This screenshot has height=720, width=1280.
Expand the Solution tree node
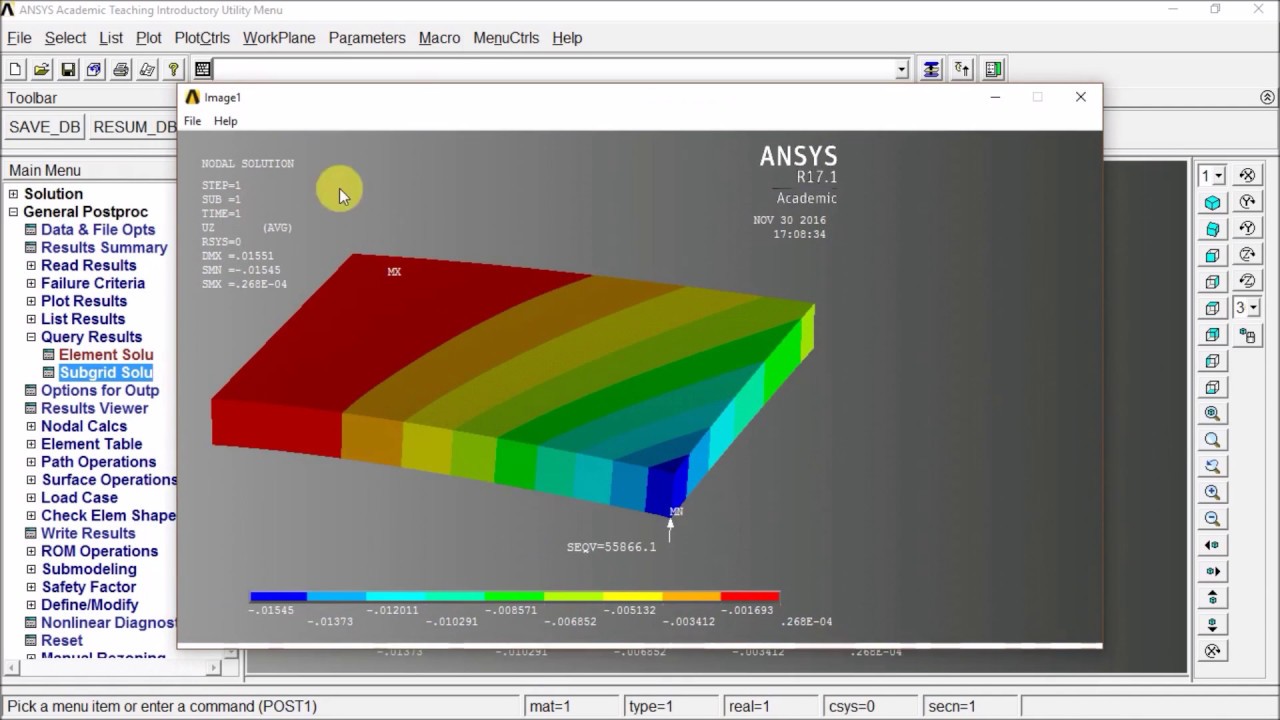14,194
